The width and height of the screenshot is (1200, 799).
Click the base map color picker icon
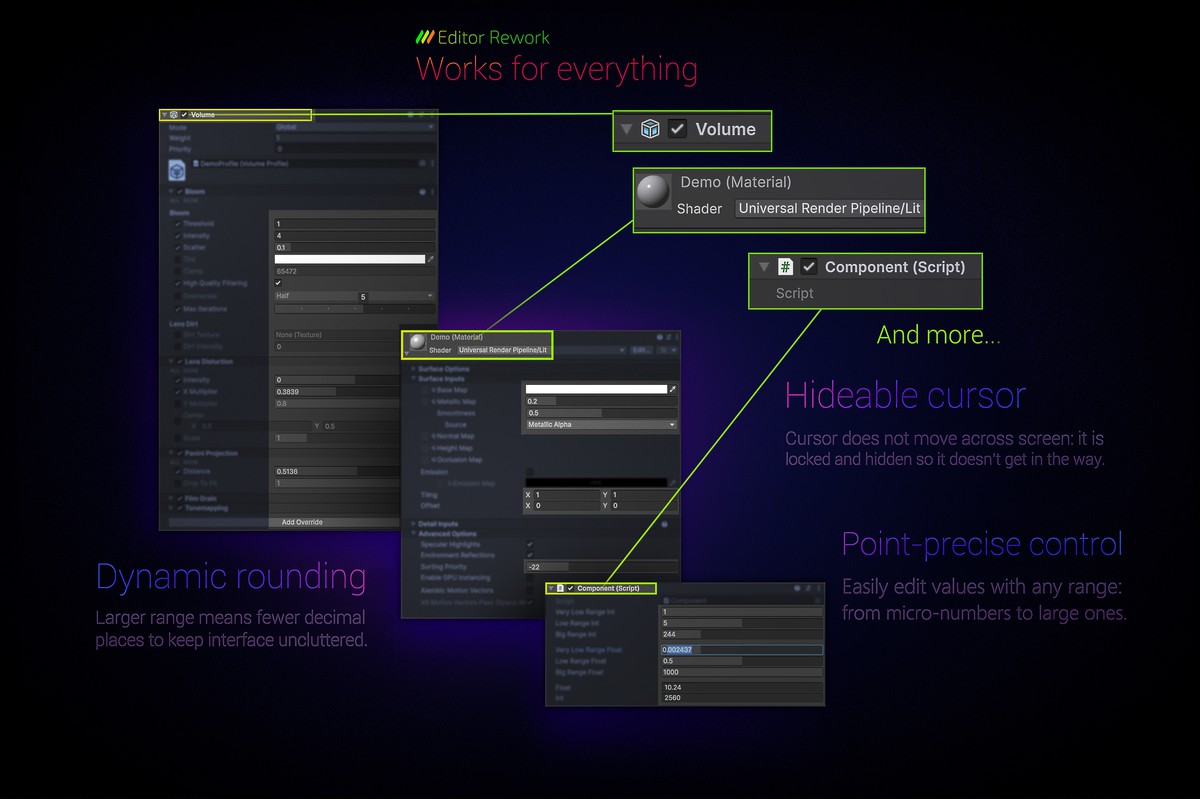tap(674, 390)
